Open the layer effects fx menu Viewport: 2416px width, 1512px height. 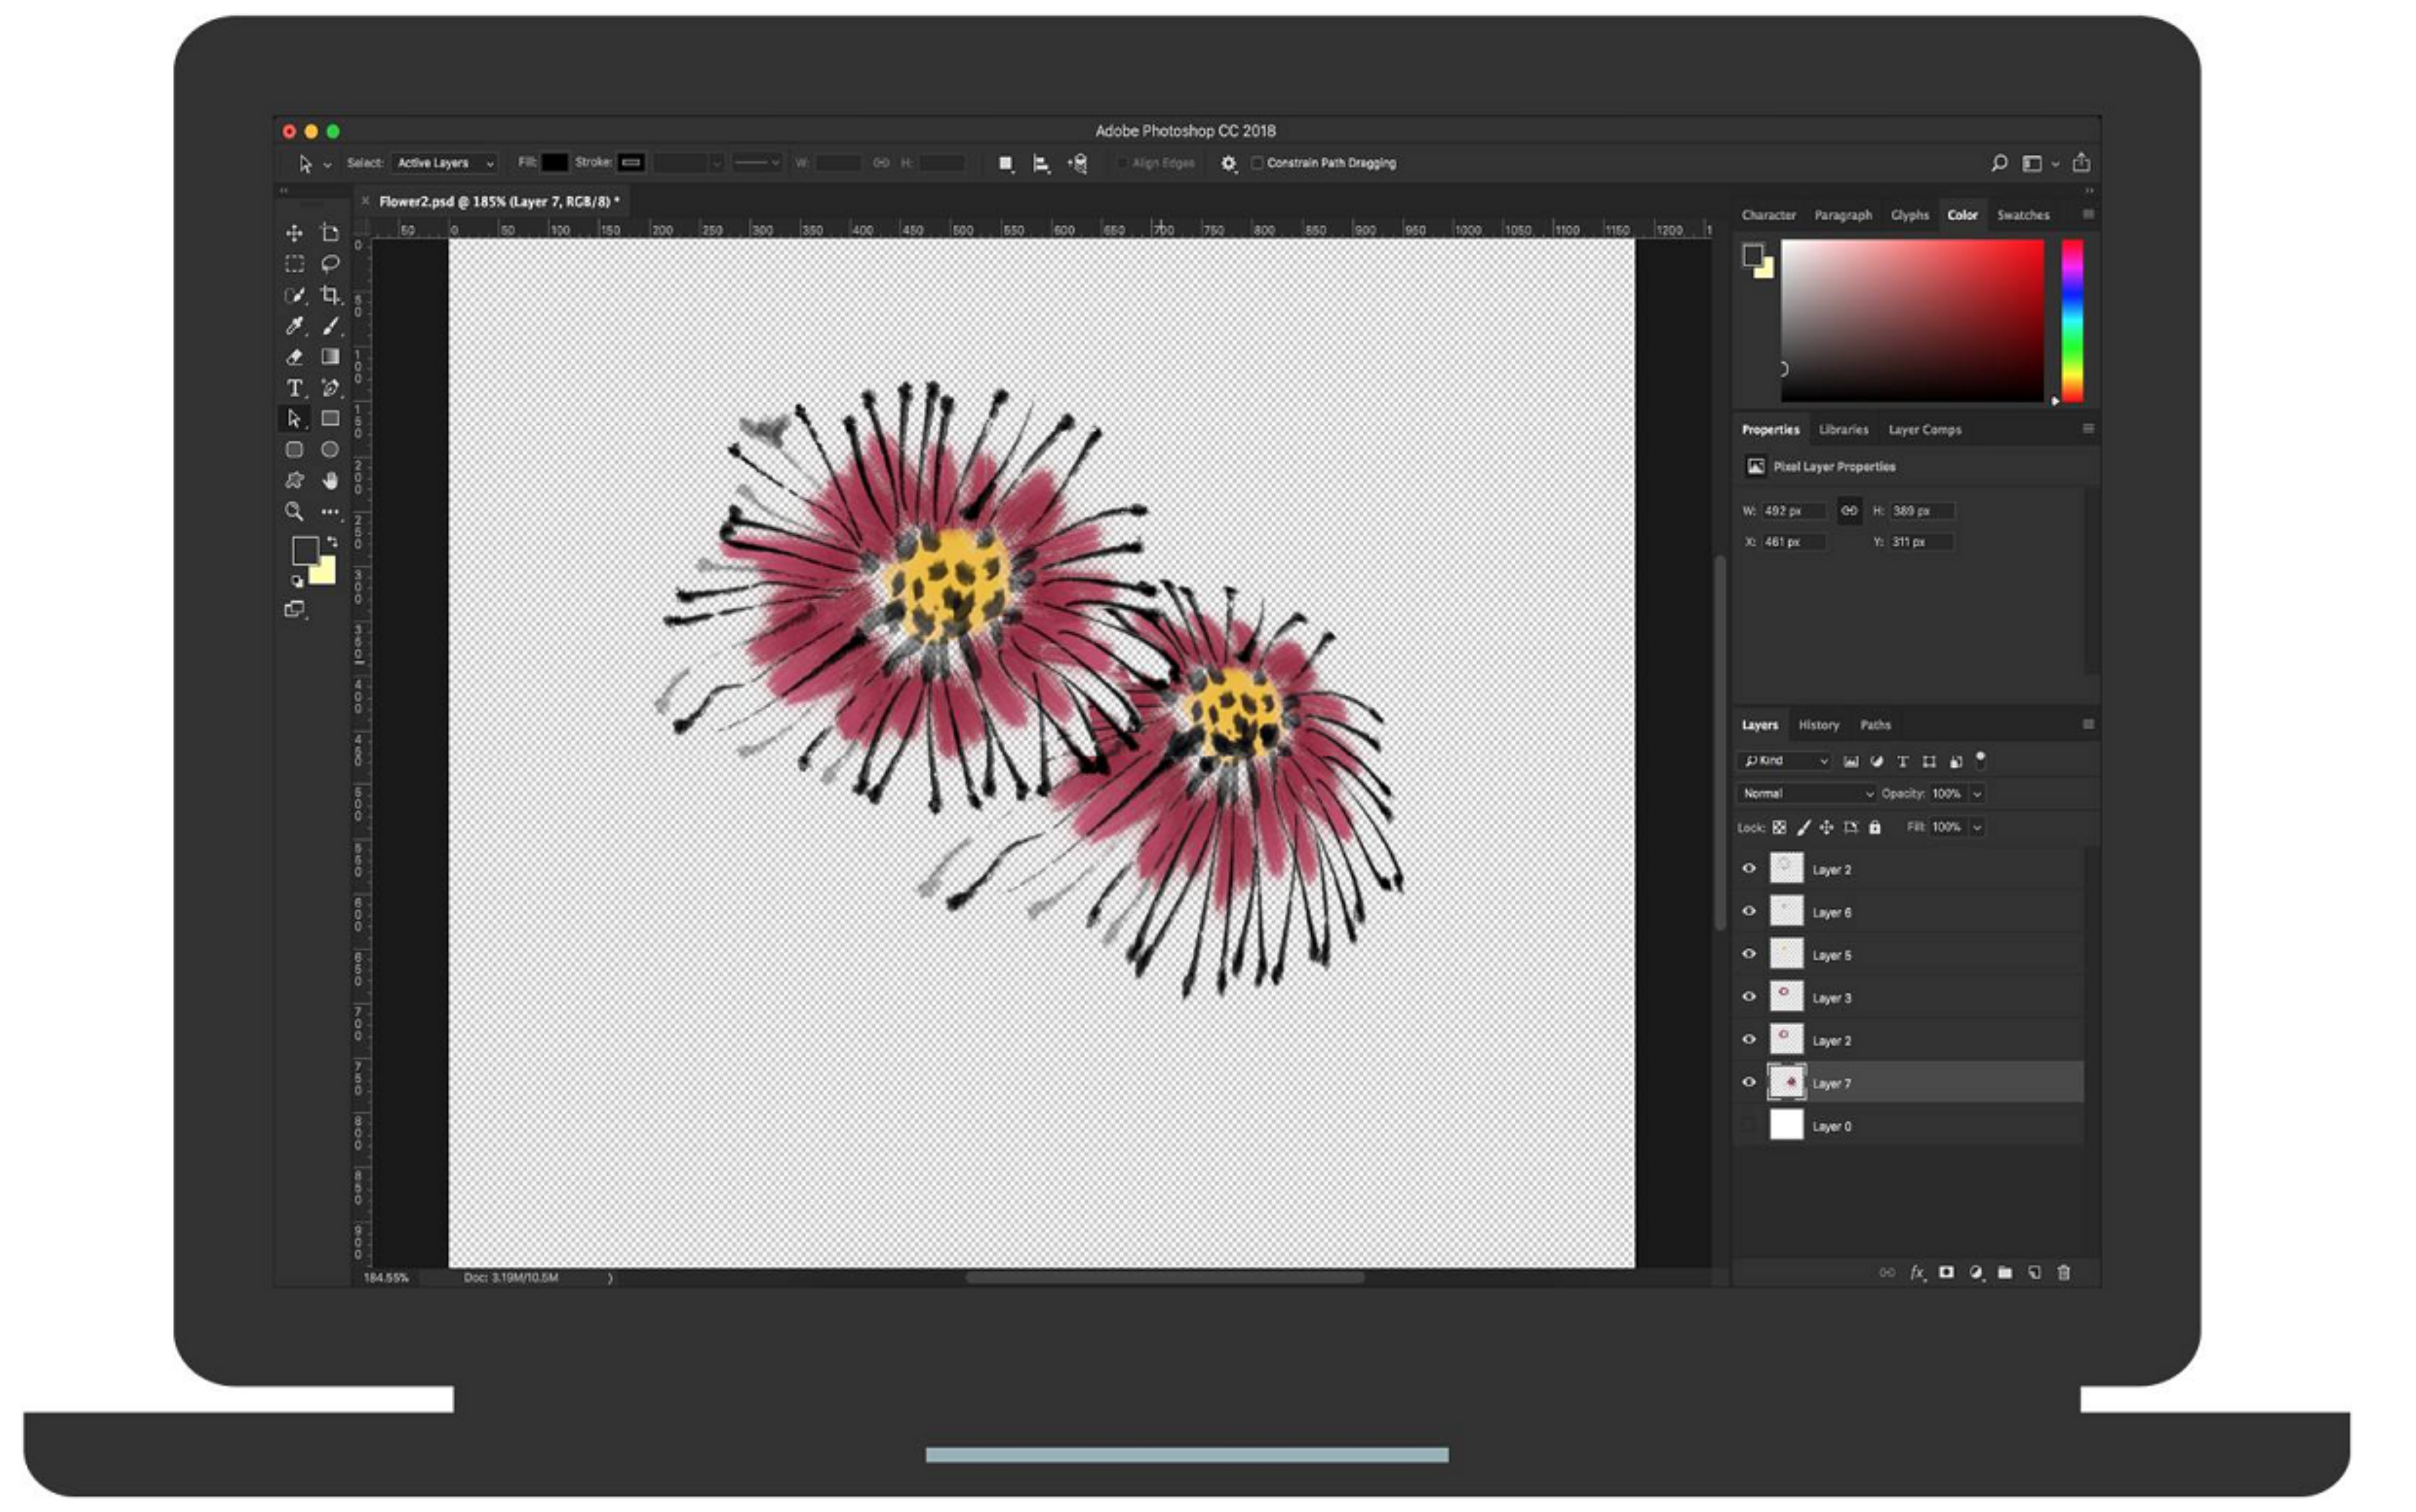1916,1273
